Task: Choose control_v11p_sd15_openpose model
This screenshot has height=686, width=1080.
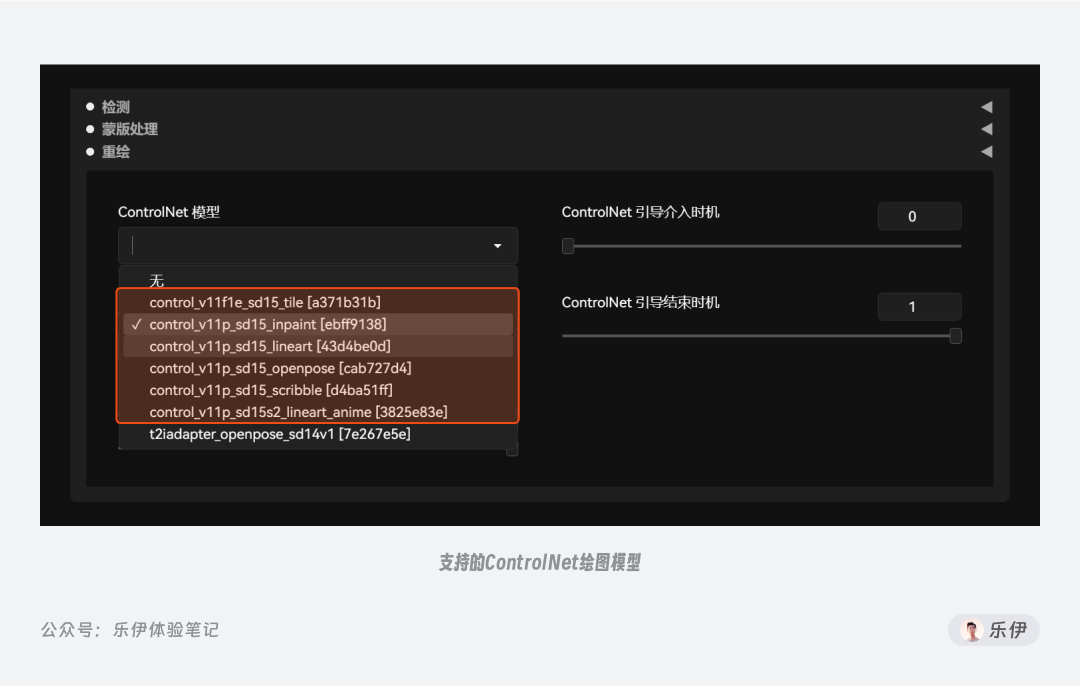Action: (x=318, y=368)
